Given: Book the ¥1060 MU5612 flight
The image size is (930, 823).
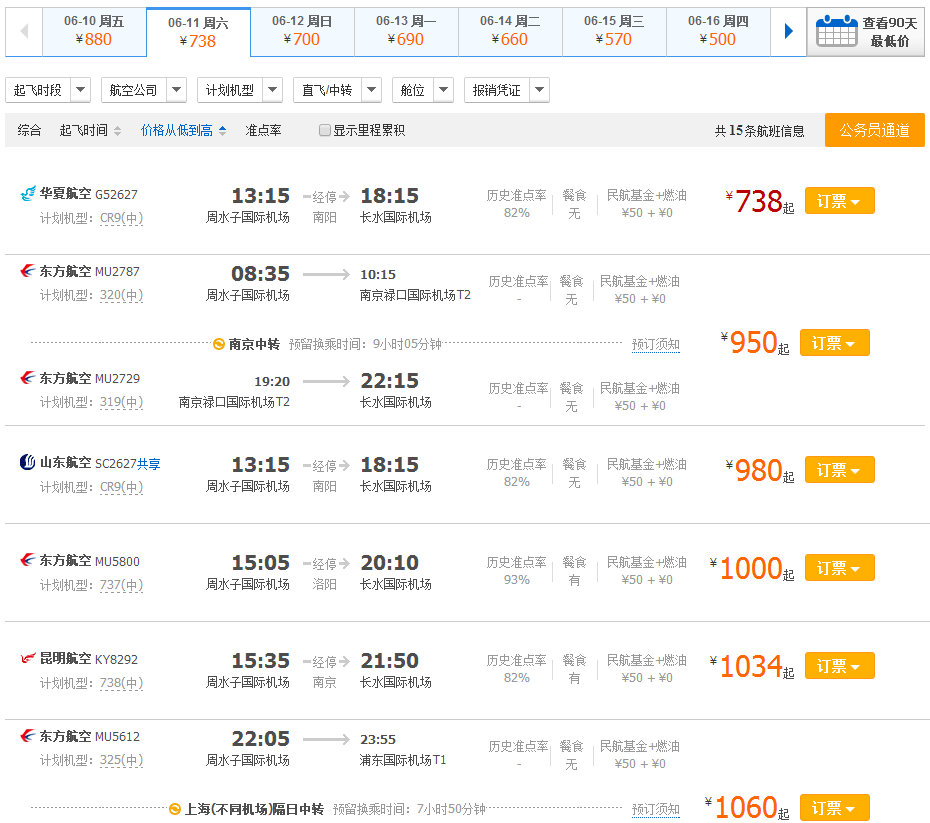Looking at the screenshot, I should pos(835,808).
